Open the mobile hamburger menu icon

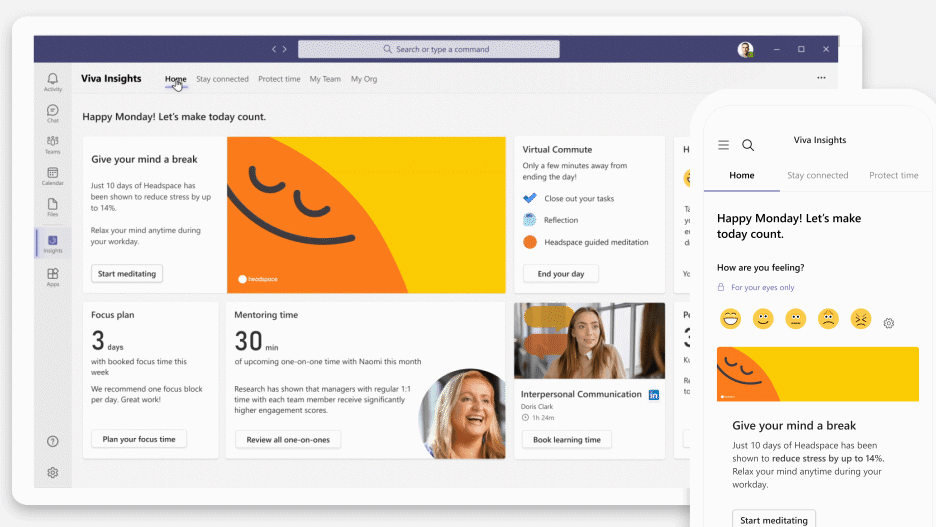pyautogui.click(x=723, y=144)
